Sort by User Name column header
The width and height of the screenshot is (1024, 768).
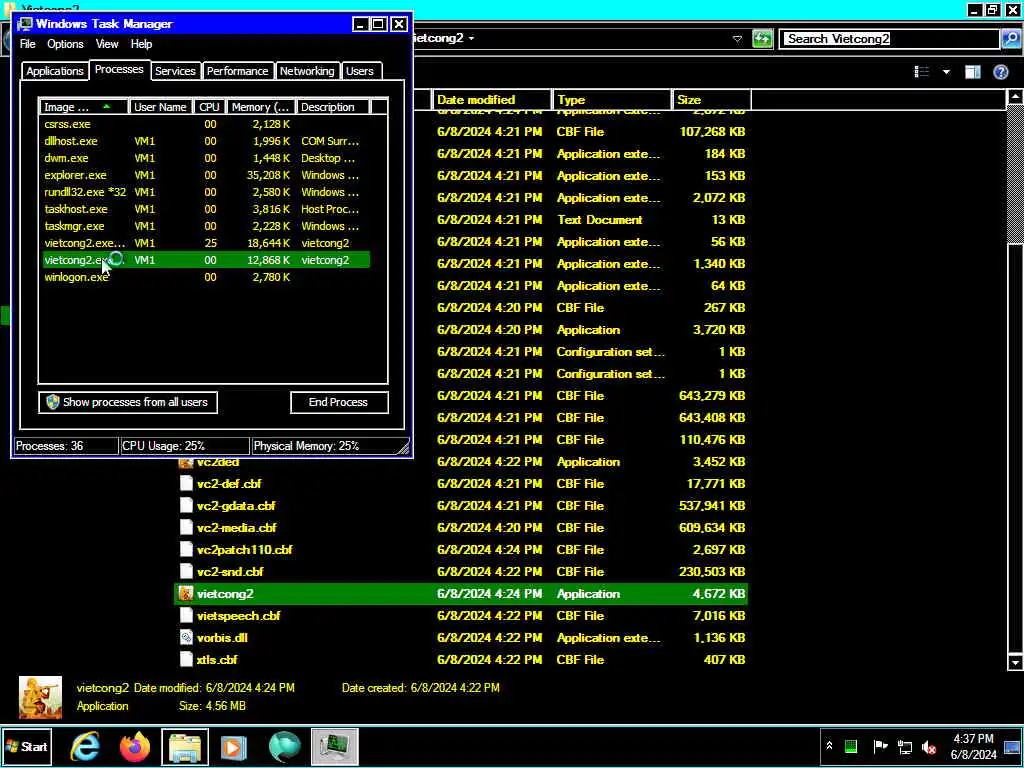tap(161, 107)
